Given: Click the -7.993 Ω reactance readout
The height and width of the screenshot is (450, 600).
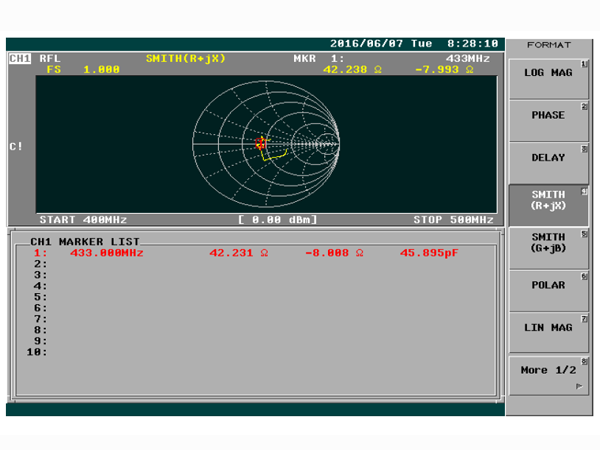Looking at the screenshot, I should 444,70.
